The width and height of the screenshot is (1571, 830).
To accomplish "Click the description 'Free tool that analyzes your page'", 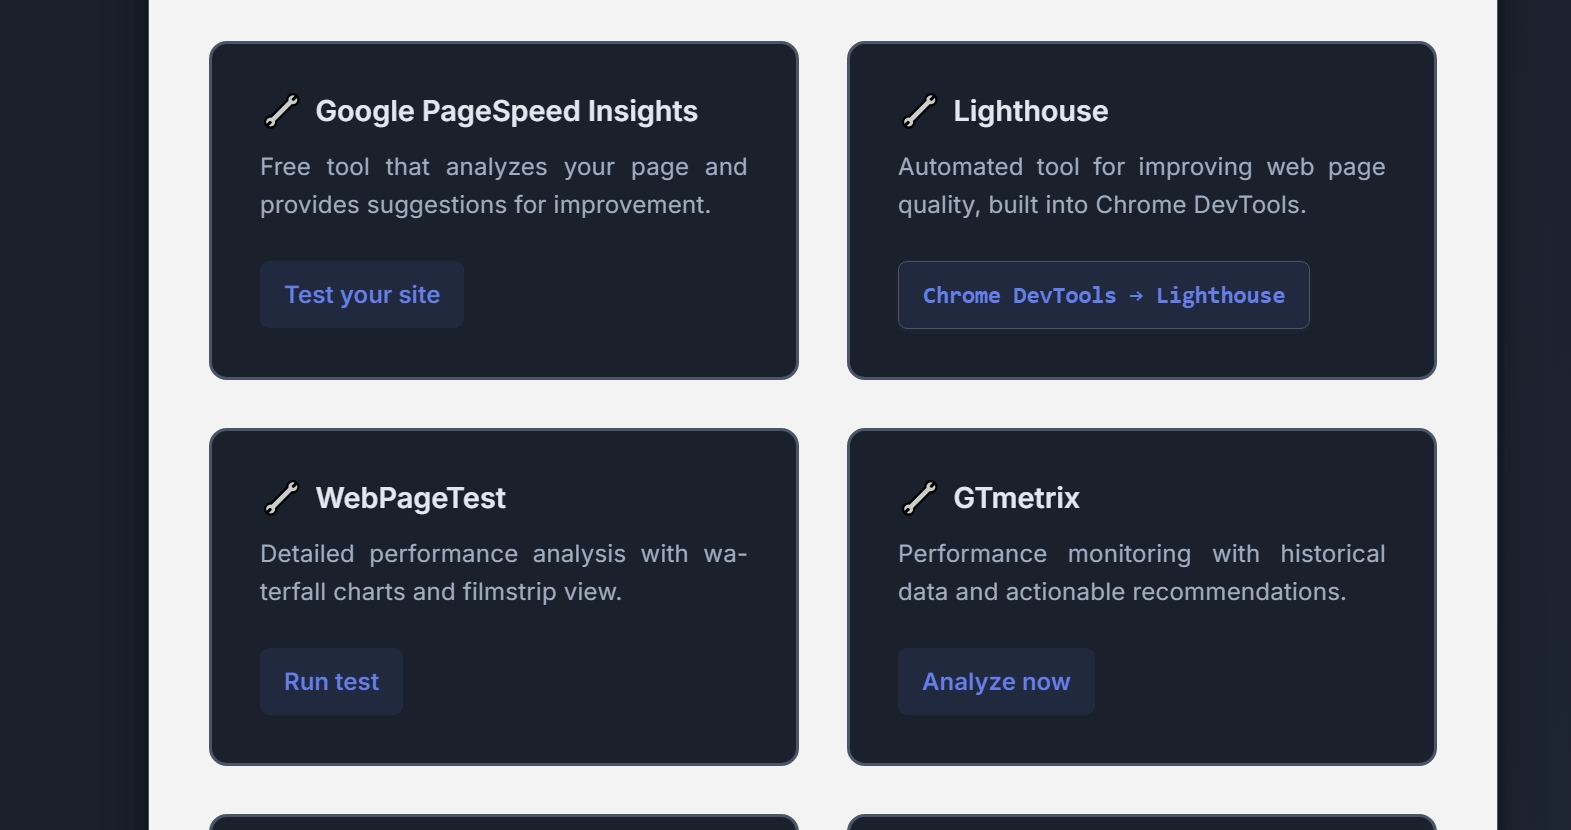I will [504, 186].
